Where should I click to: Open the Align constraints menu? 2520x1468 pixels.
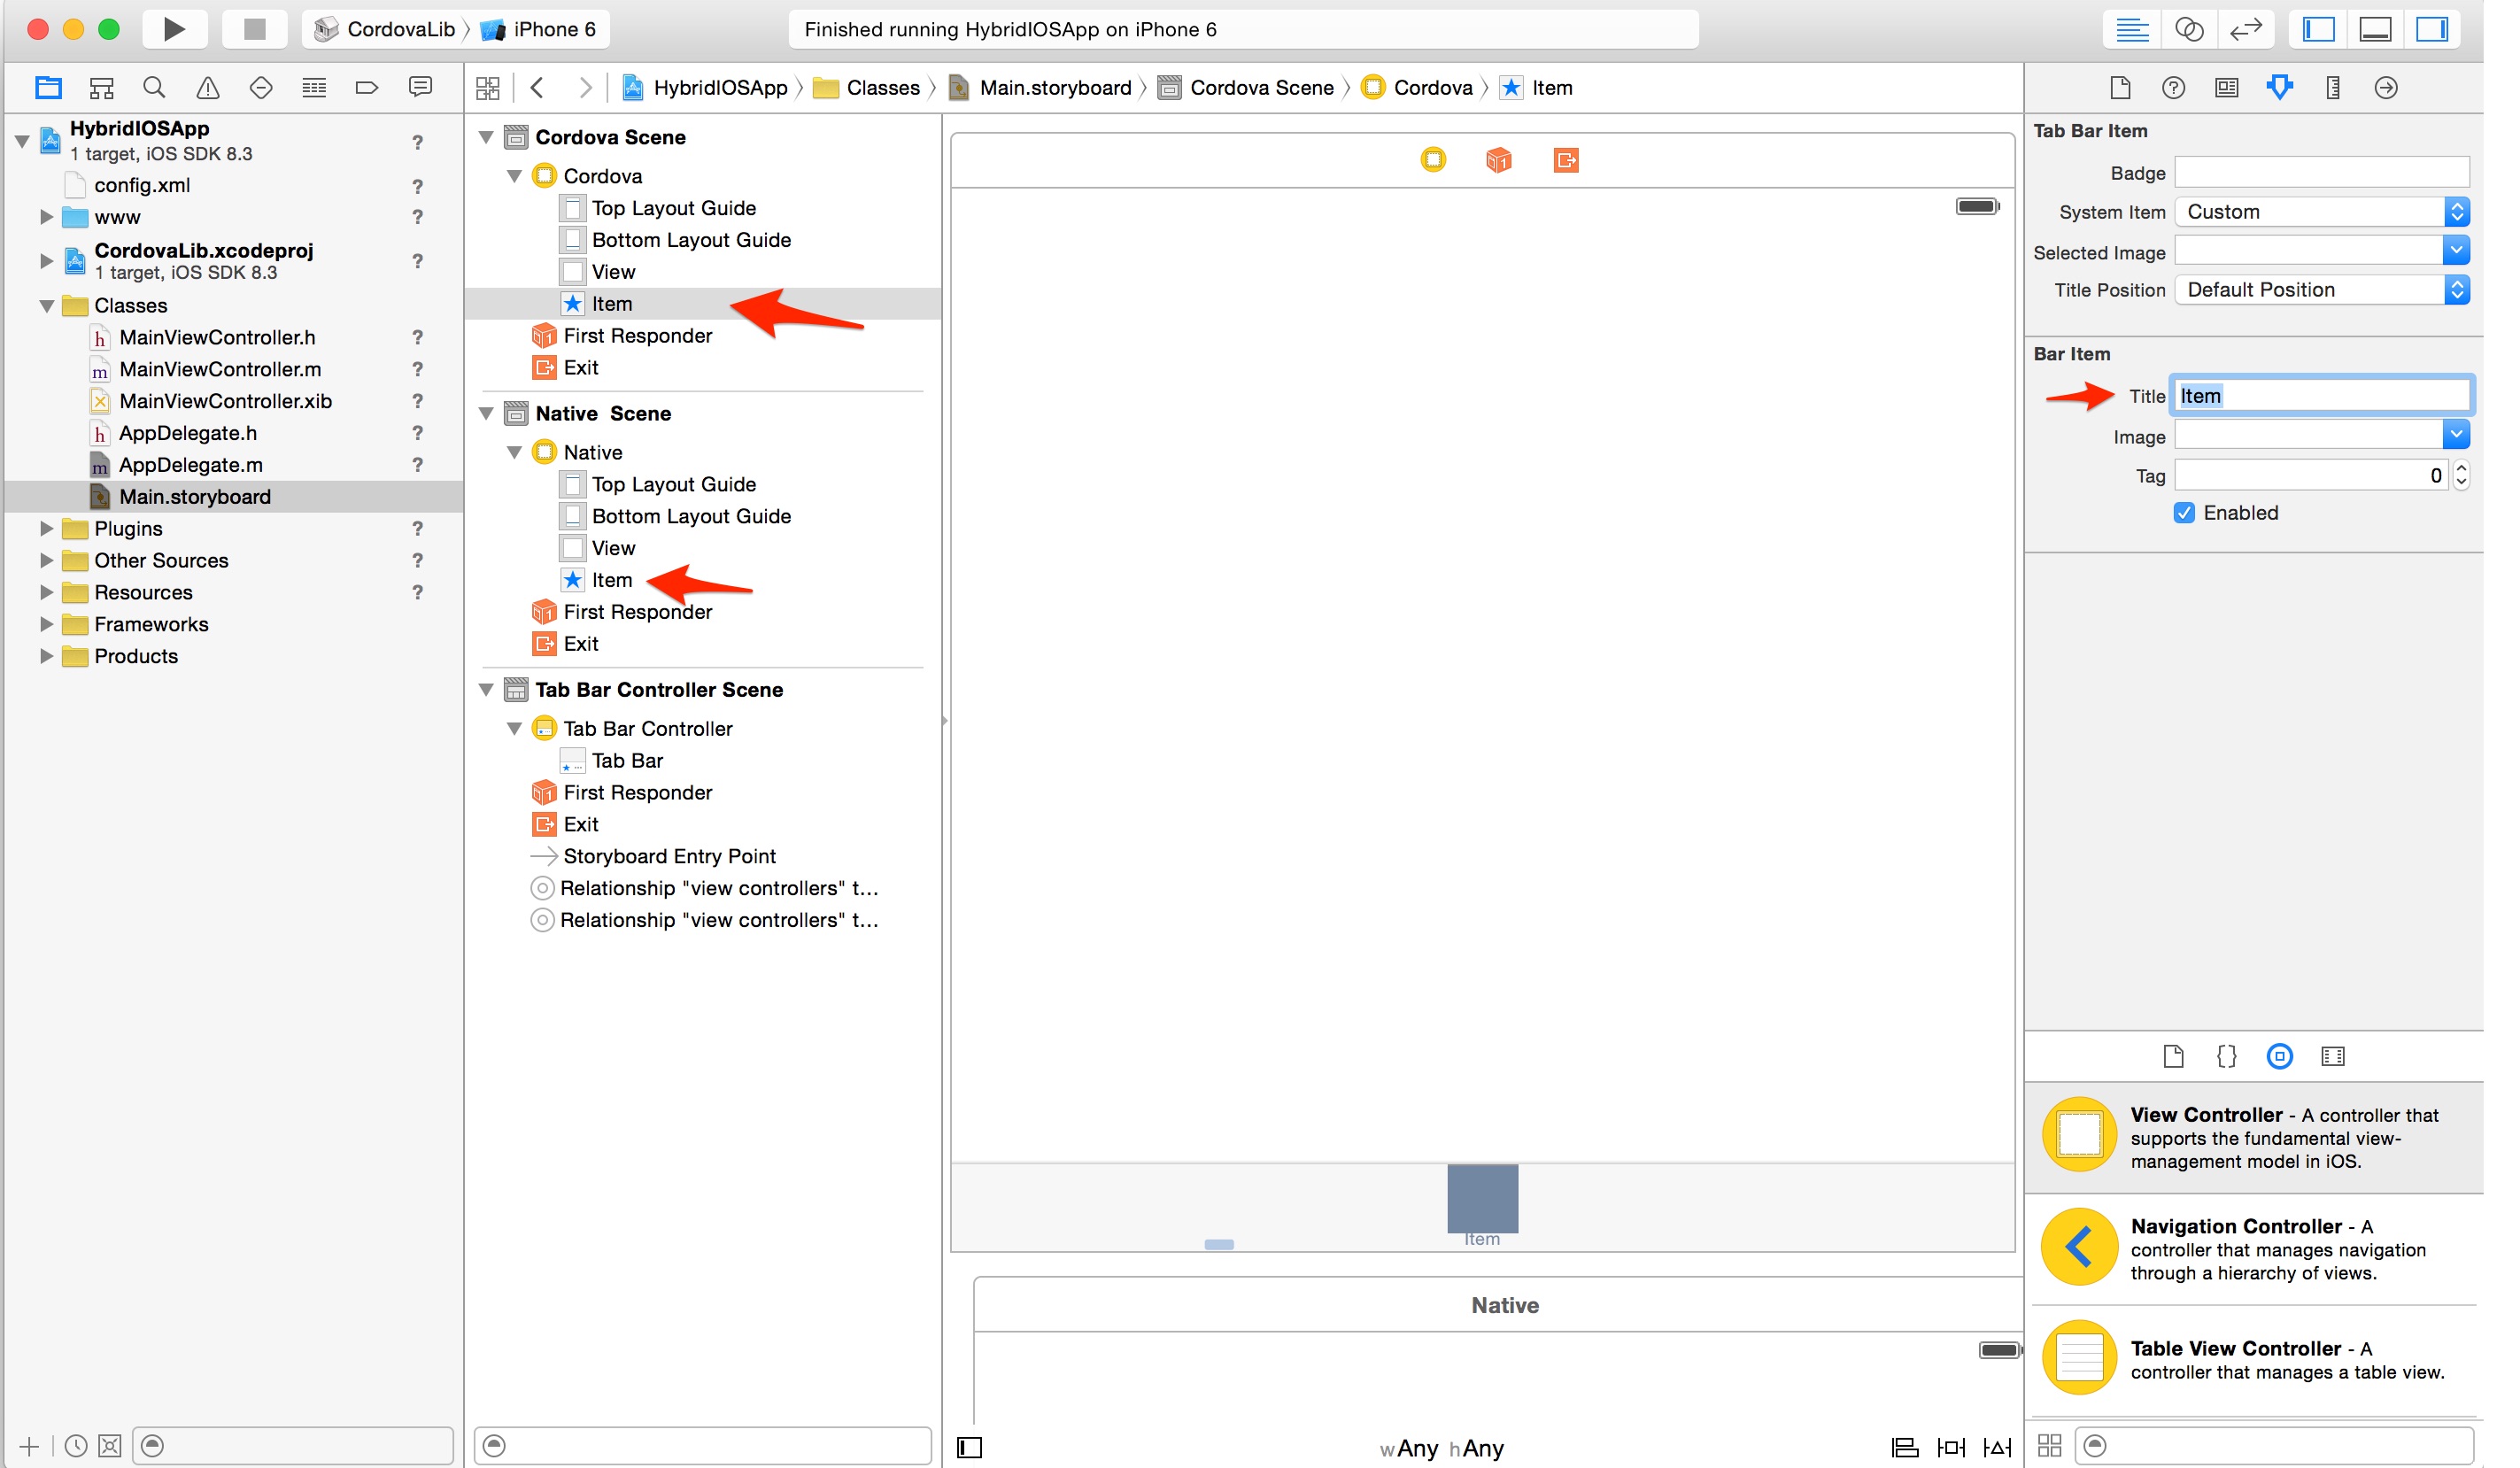1905,1448
